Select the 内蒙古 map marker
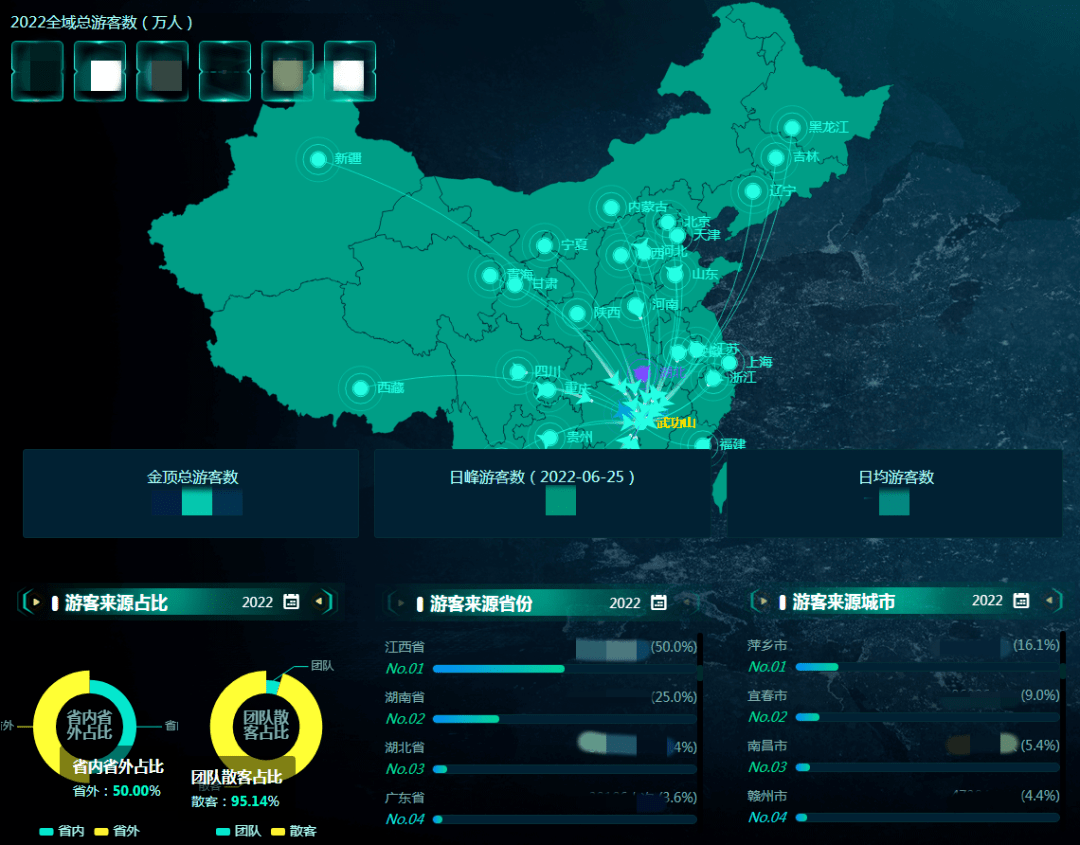Image resolution: width=1080 pixels, height=845 pixels. pos(611,208)
